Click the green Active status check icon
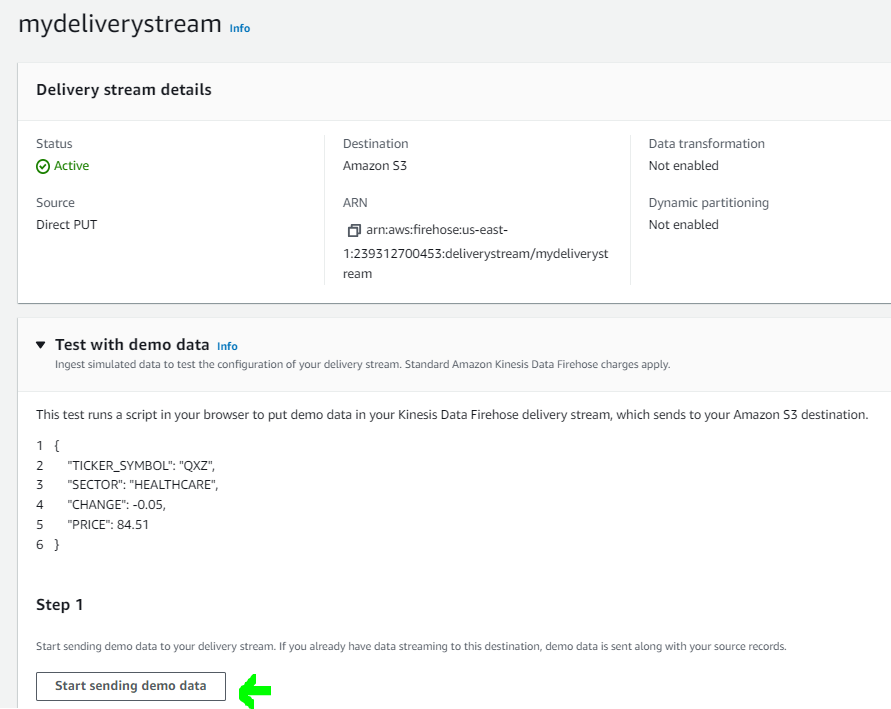Image resolution: width=891 pixels, height=709 pixels. [x=43, y=166]
